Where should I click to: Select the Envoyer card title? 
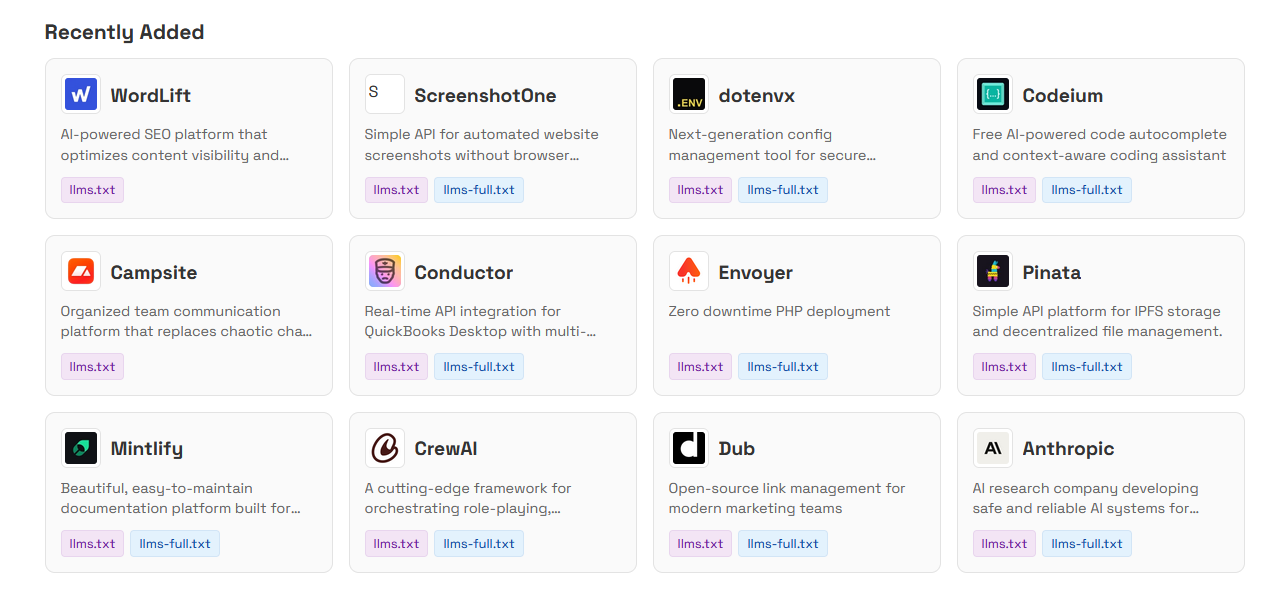click(755, 273)
